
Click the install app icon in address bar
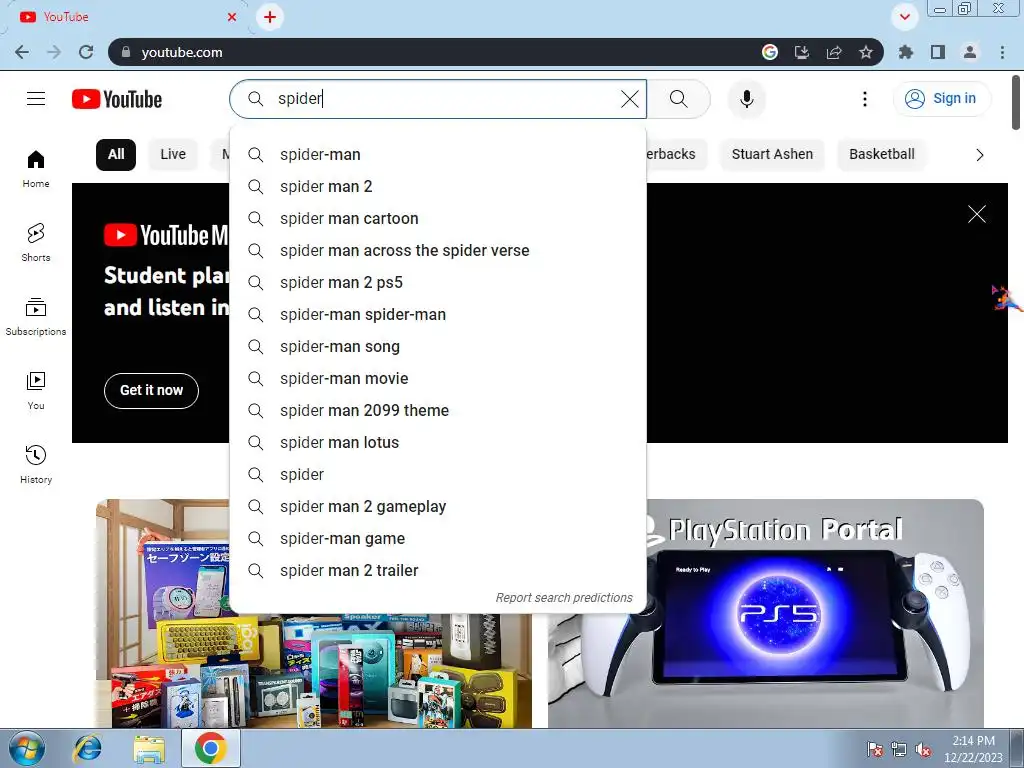(x=802, y=52)
